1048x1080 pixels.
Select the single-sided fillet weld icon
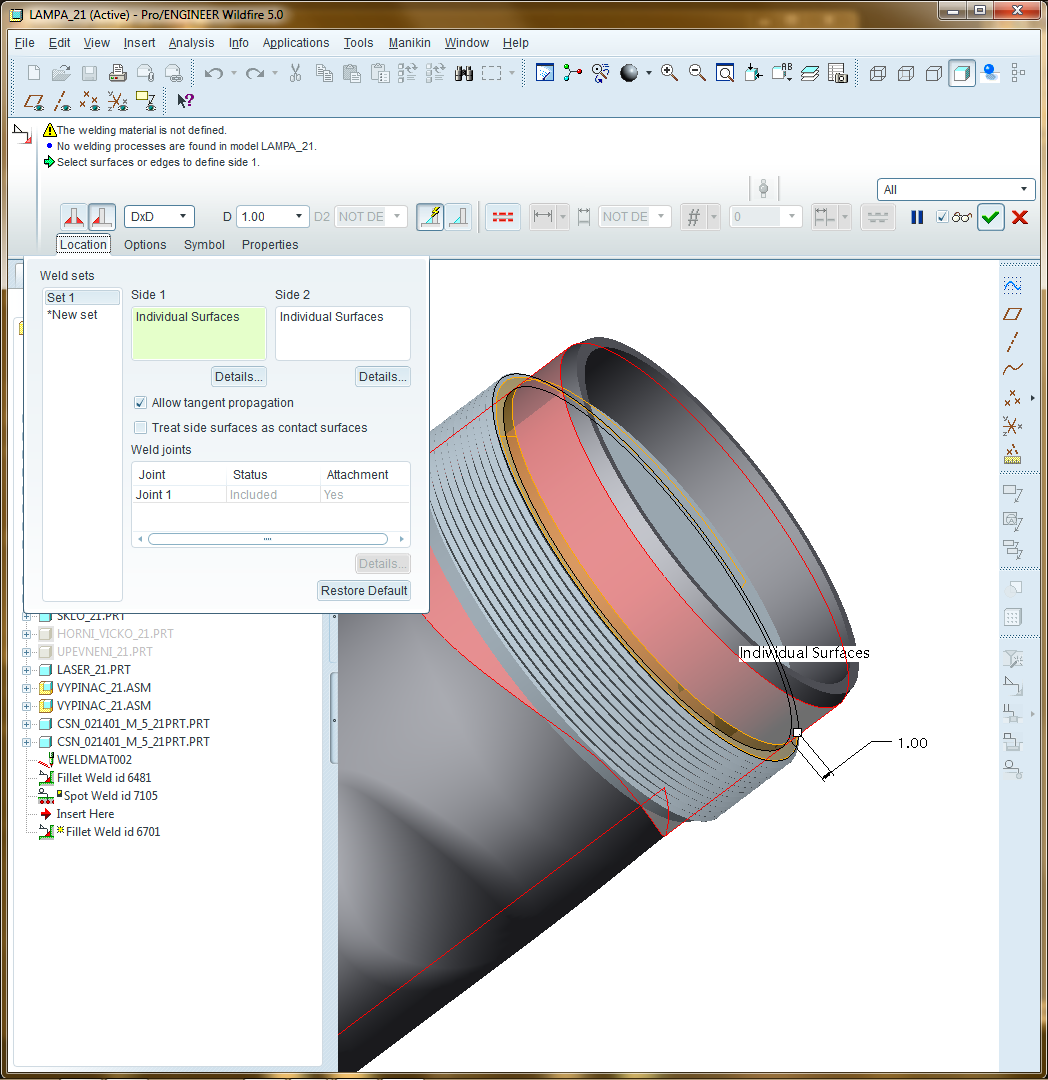pyautogui.click(x=102, y=217)
